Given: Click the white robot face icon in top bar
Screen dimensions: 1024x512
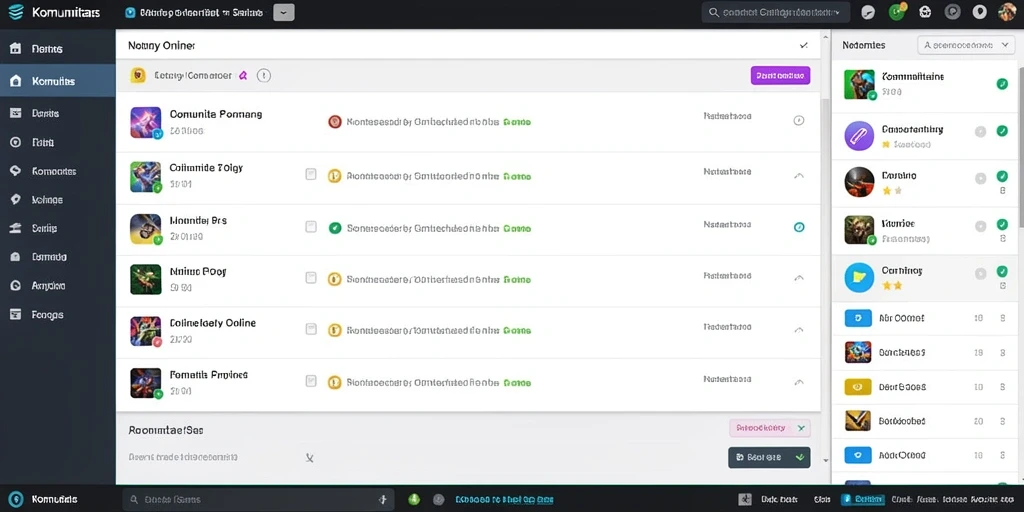Looking at the screenshot, I should pos(925,12).
